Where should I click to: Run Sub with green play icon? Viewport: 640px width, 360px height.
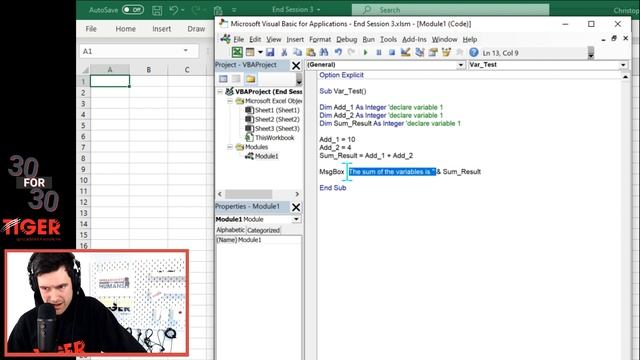point(365,52)
